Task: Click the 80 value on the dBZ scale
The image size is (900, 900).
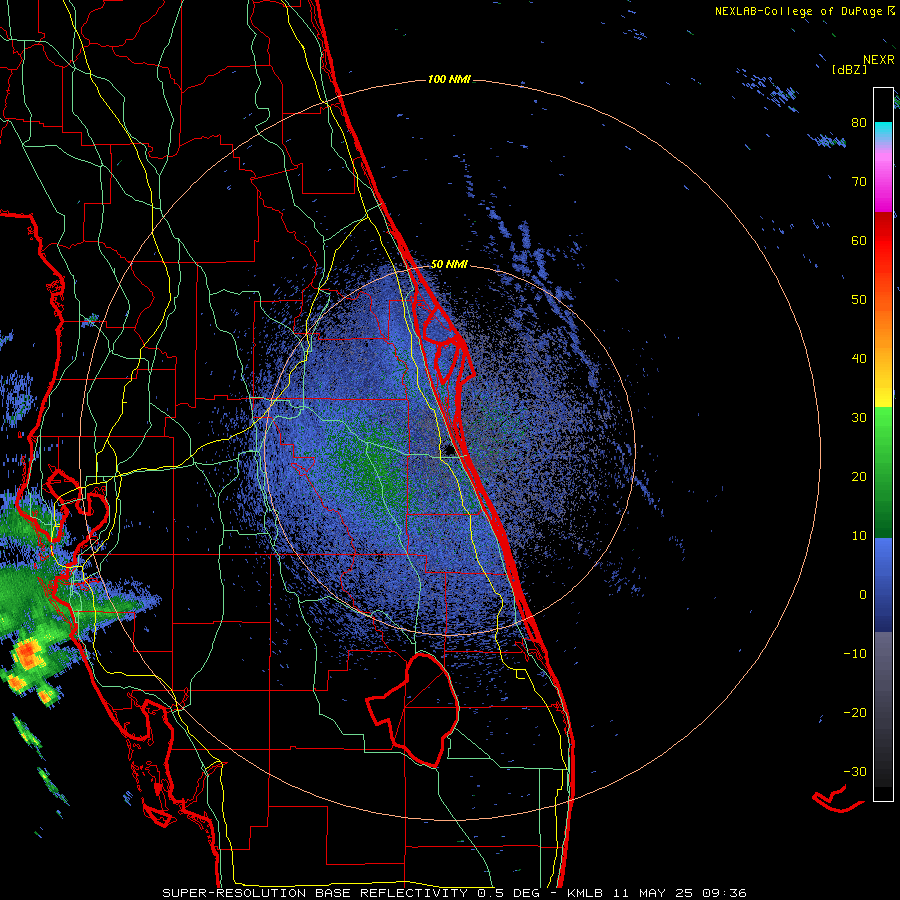Action: pos(859,122)
